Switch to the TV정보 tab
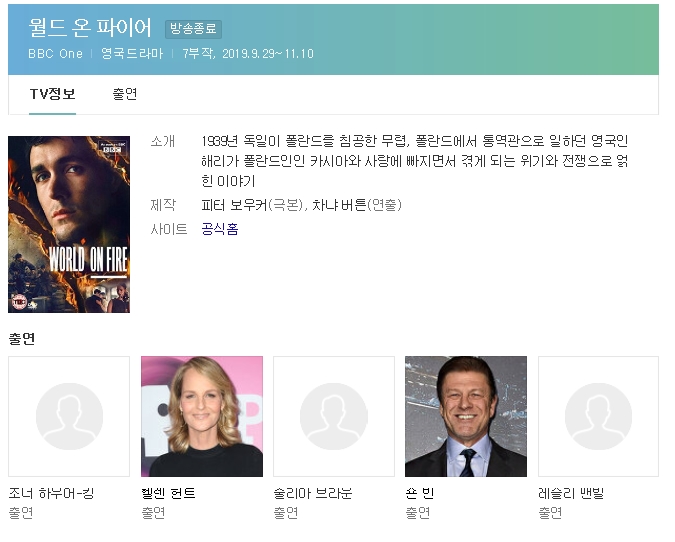The height and width of the screenshot is (542, 675). coord(52,95)
